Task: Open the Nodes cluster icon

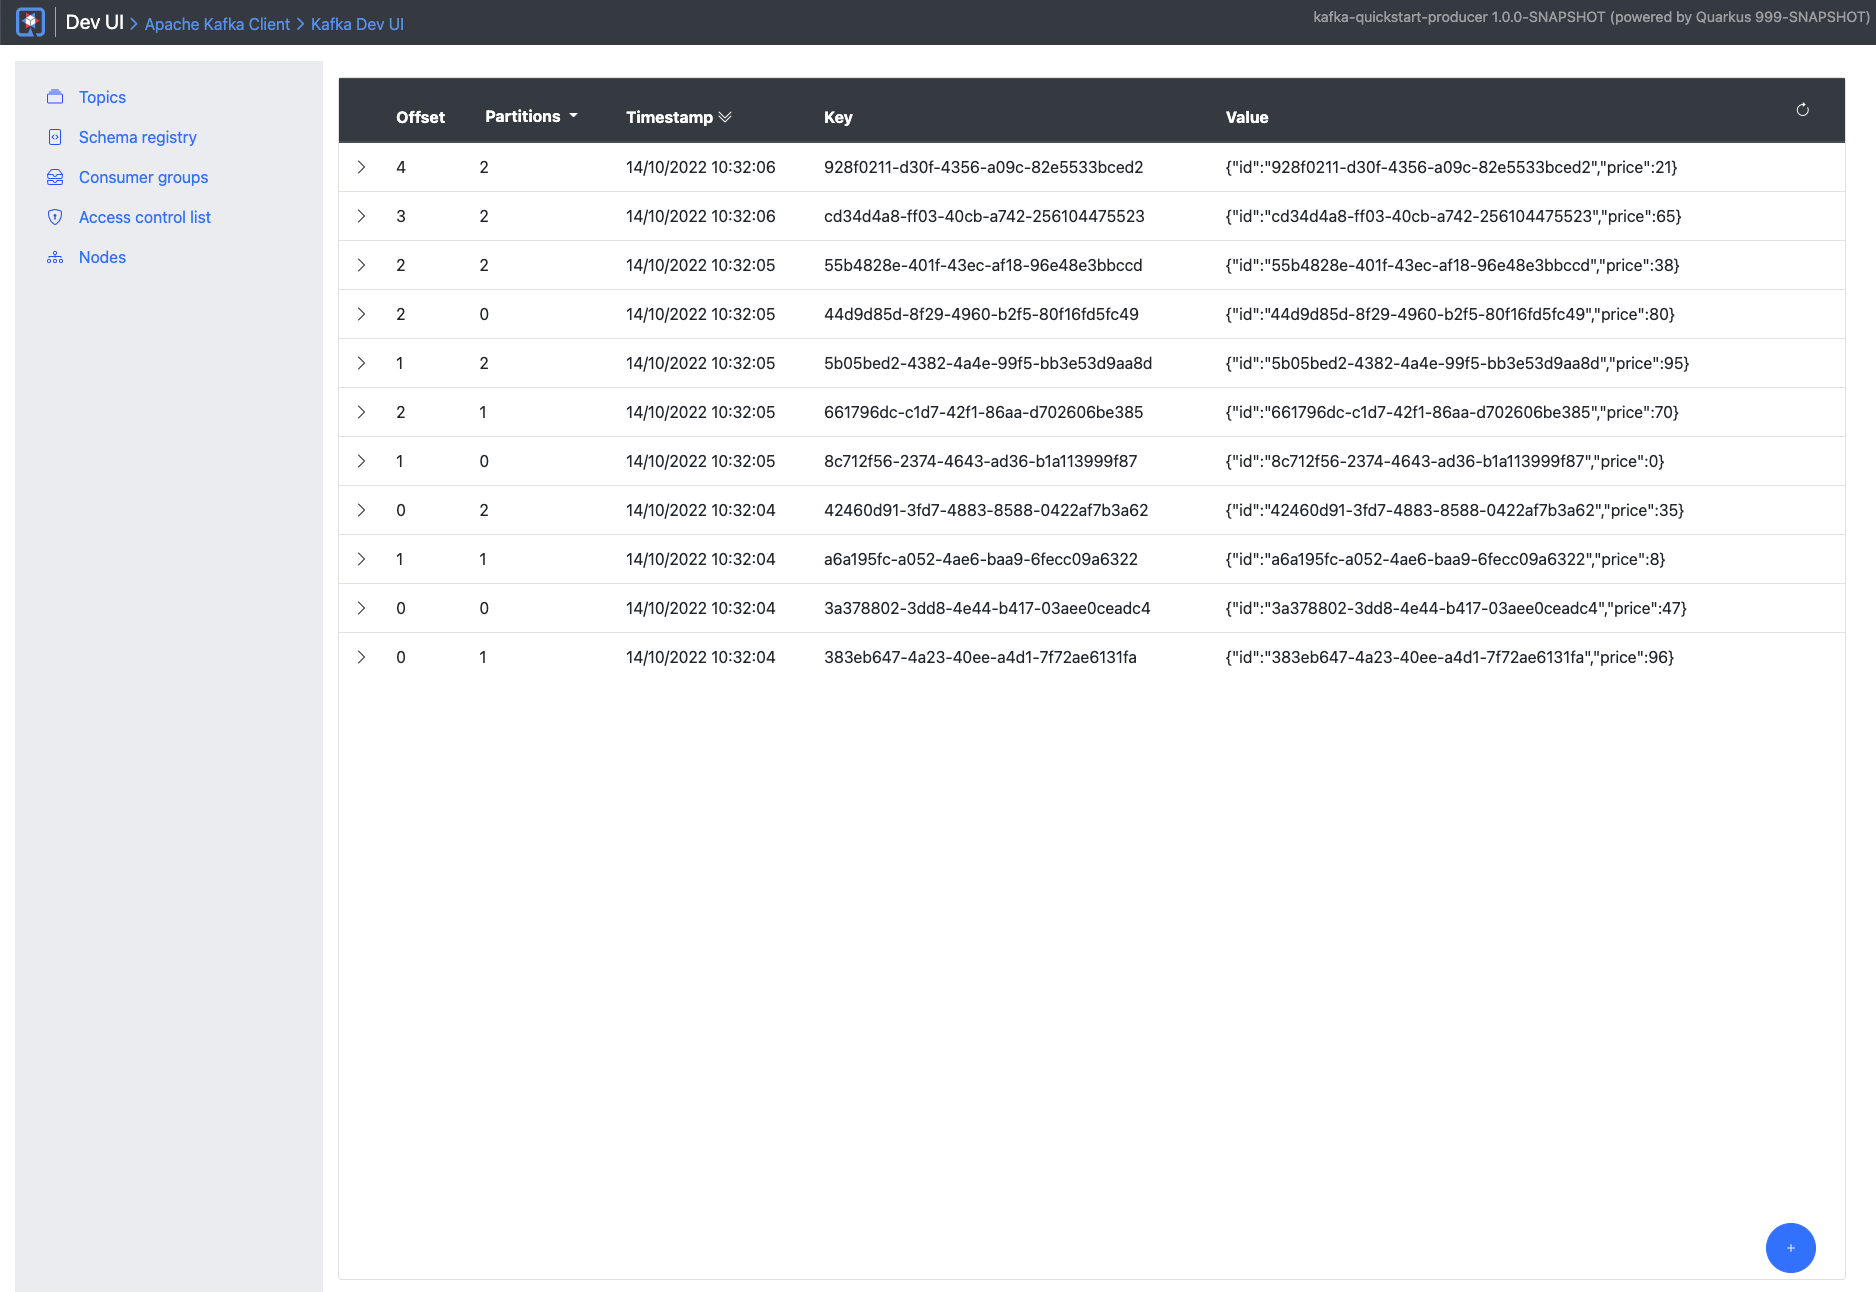Action: tap(55, 257)
